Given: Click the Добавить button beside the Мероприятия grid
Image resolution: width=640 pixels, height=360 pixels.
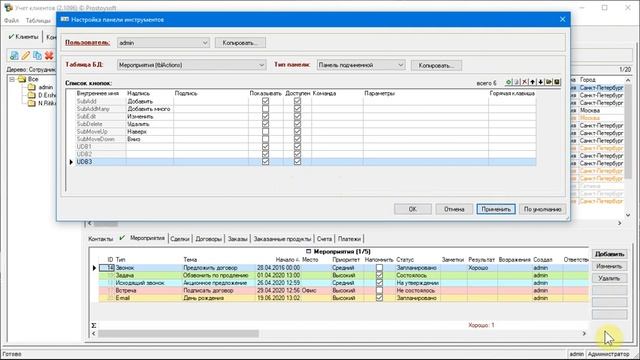Looking at the screenshot, I should pyautogui.click(x=609, y=254).
